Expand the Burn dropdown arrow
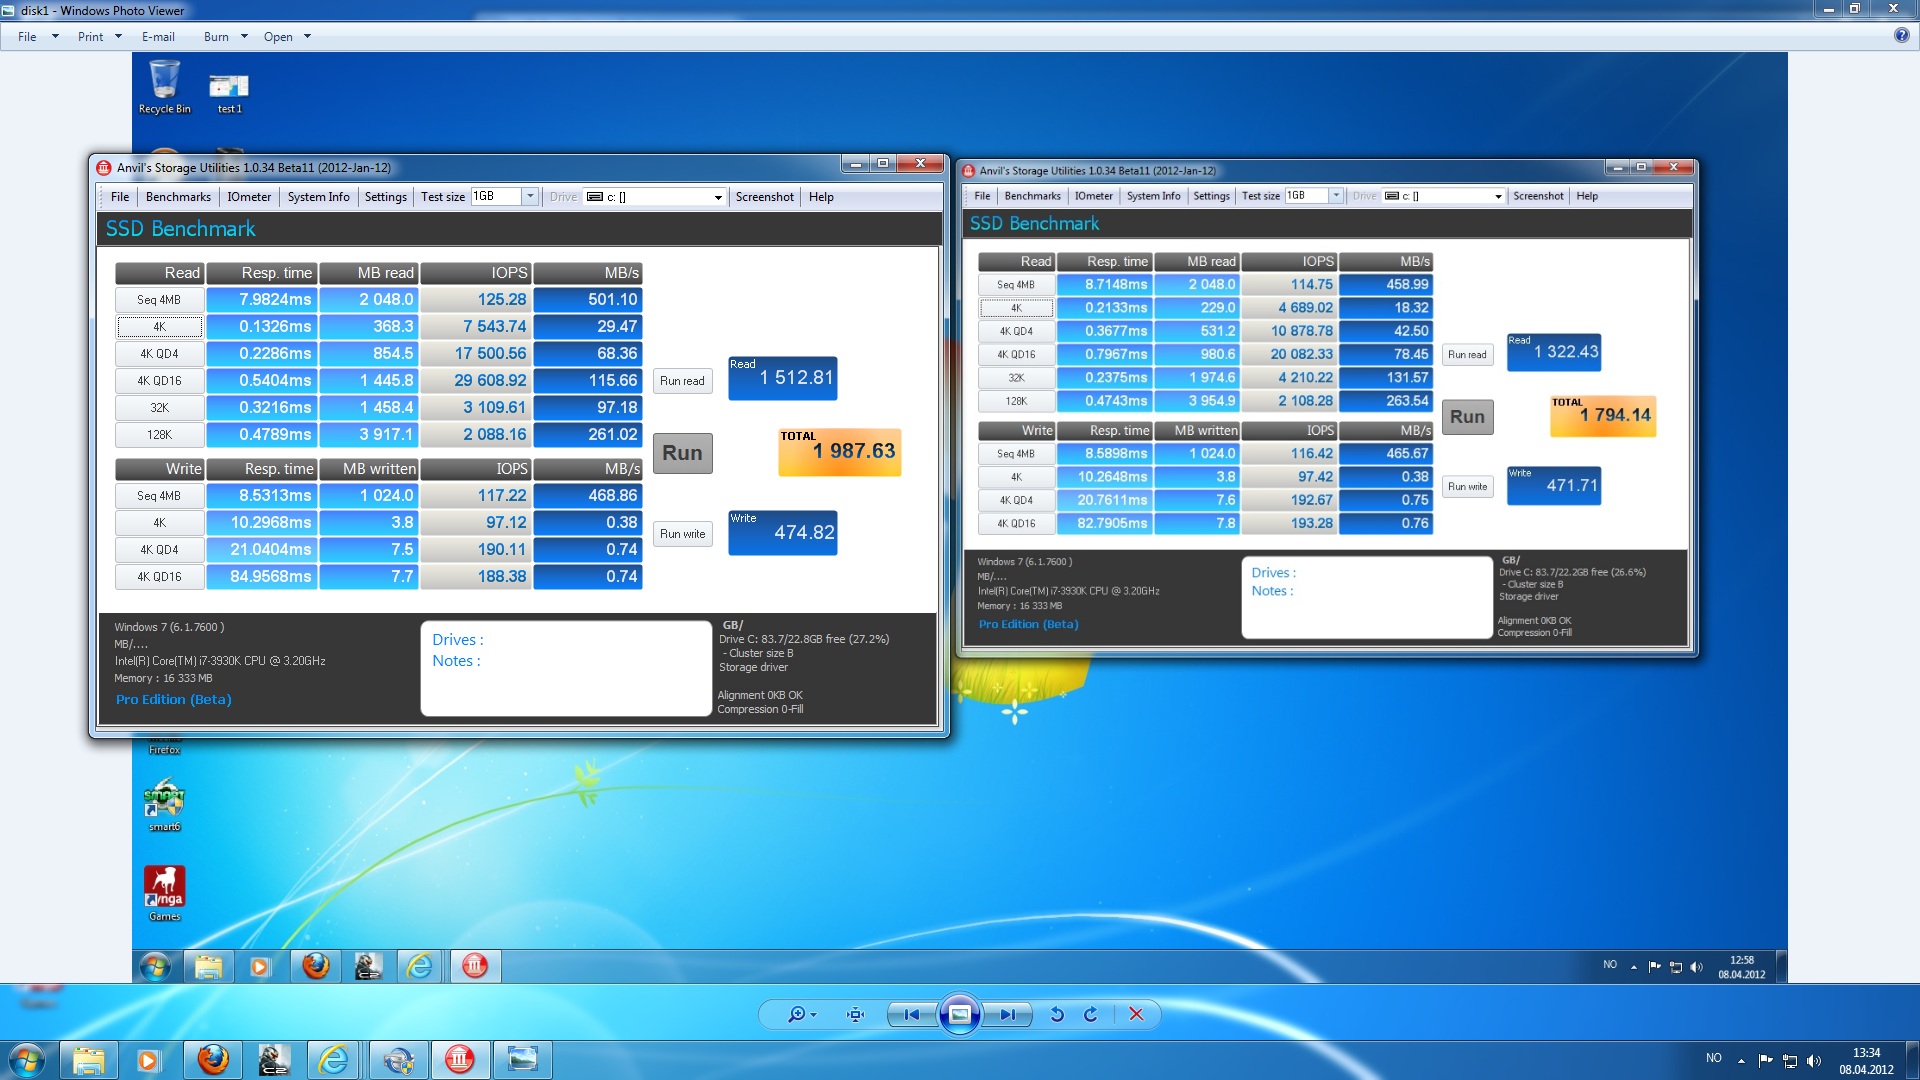This screenshot has height=1080, width=1920. (x=244, y=37)
